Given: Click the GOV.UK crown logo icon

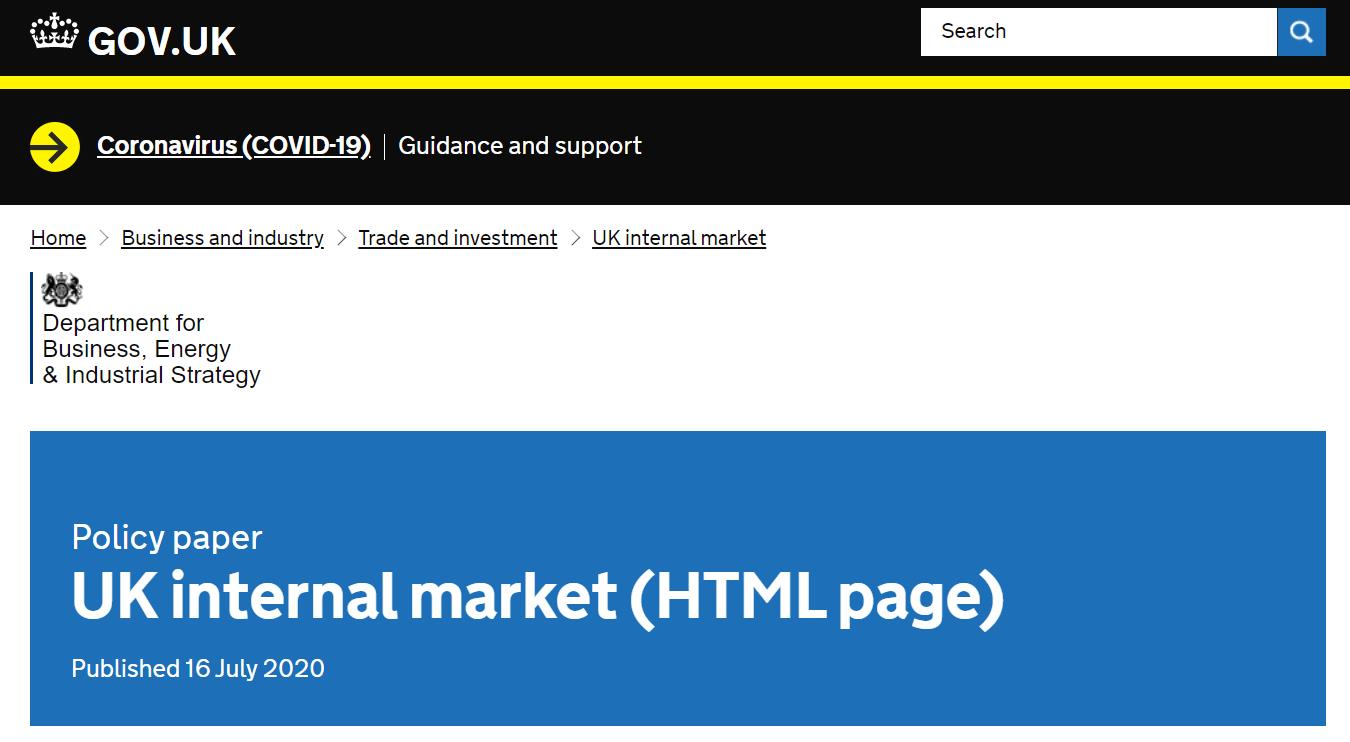Looking at the screenshot, I should coord(54,34).
